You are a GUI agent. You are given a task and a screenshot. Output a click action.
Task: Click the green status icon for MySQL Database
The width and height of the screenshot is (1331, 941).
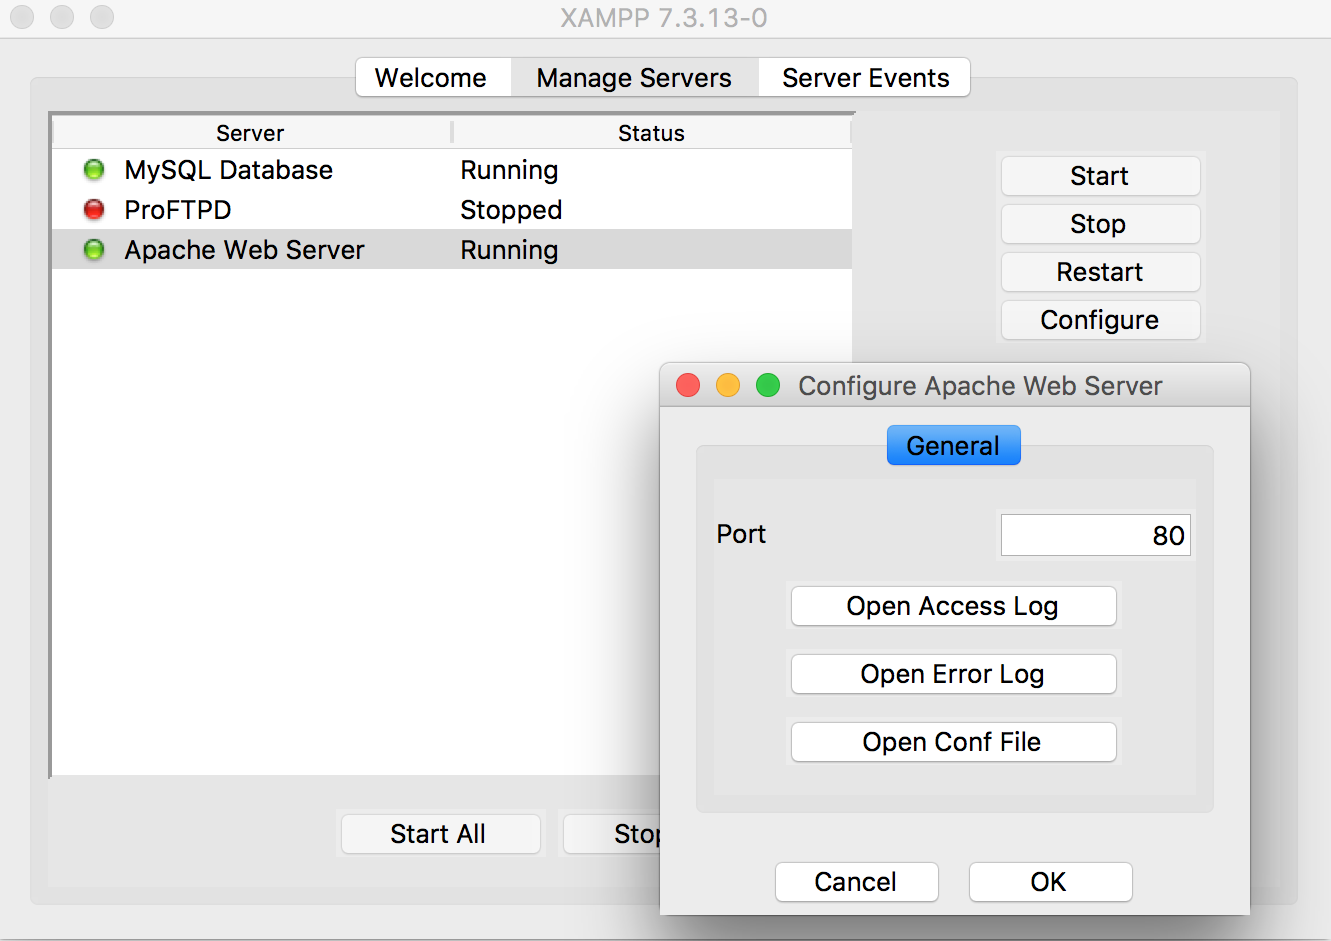[94, 170]
